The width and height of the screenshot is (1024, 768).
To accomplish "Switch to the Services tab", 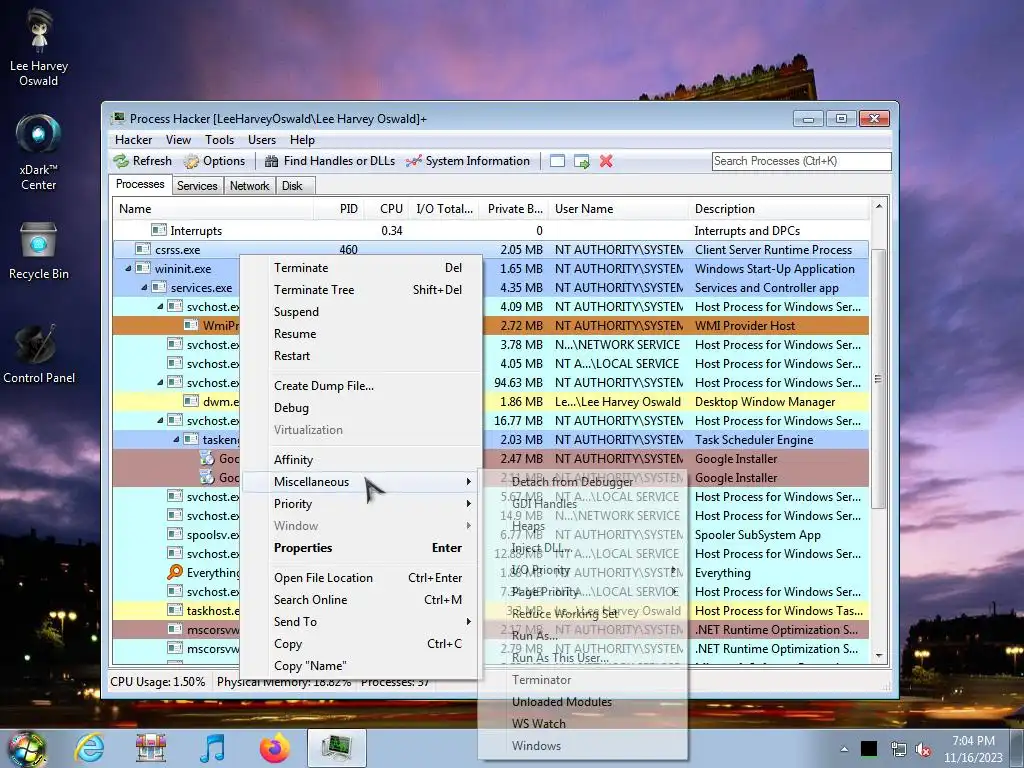I will pyautogui.click(x=197, y=186).
